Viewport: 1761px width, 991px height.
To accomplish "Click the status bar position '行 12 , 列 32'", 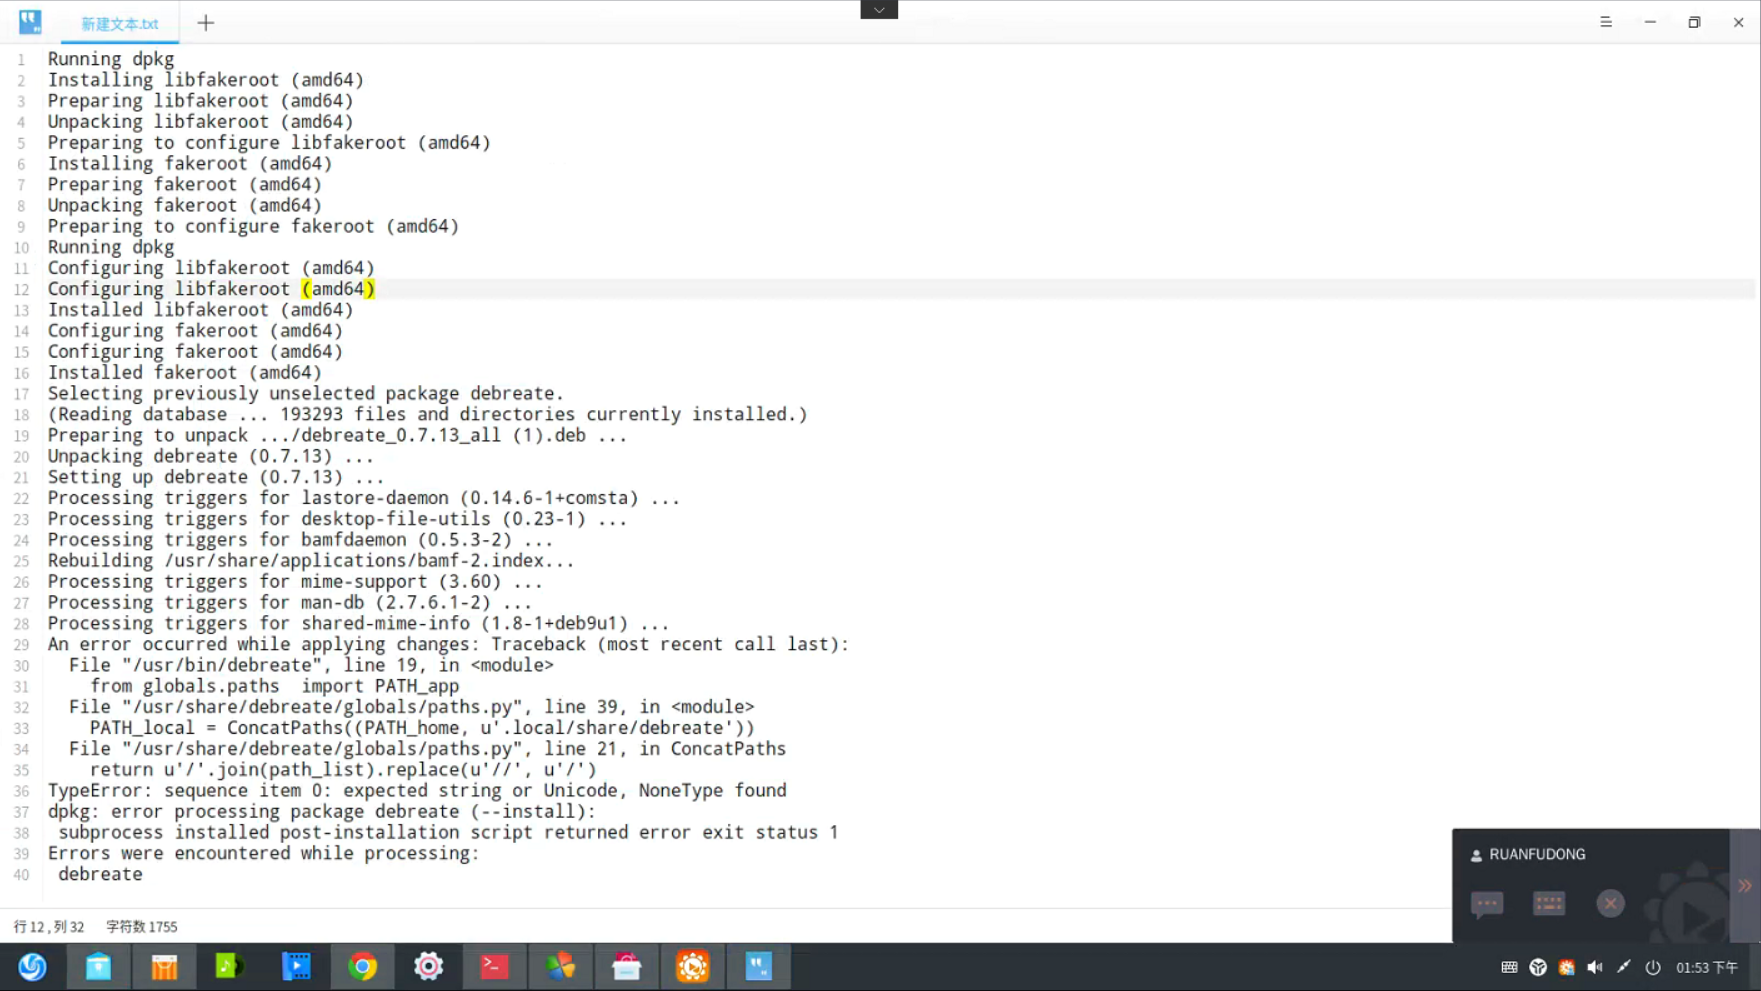I will (x=49, y=927).
